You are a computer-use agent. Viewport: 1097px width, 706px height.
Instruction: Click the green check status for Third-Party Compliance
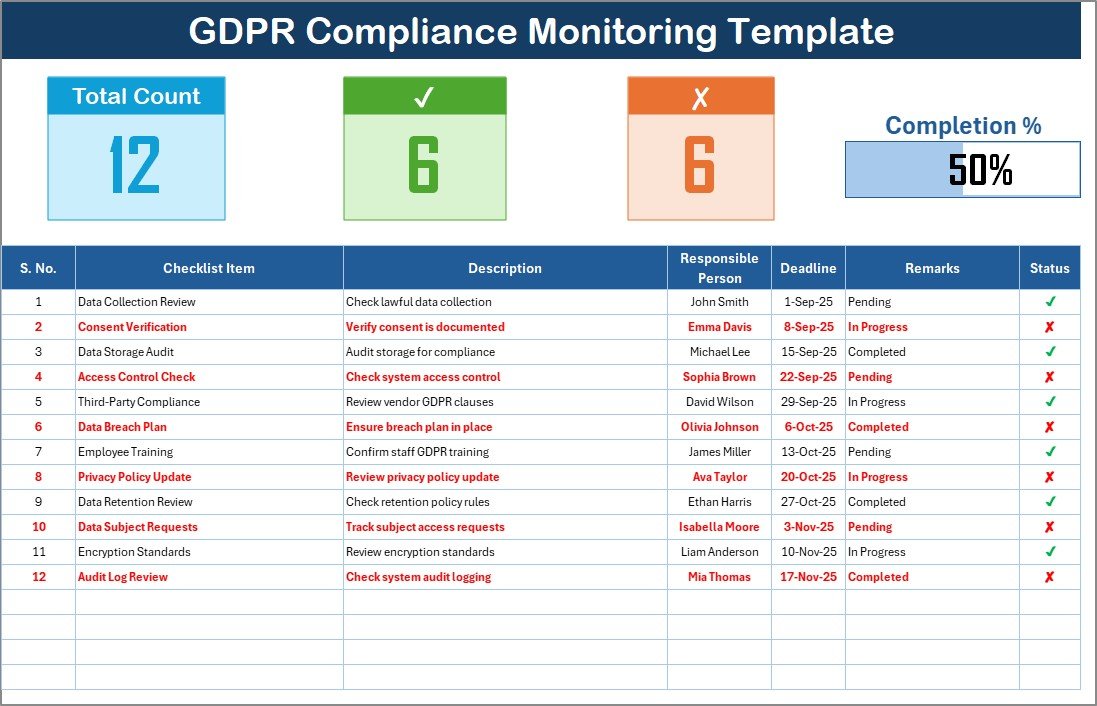1050,402
